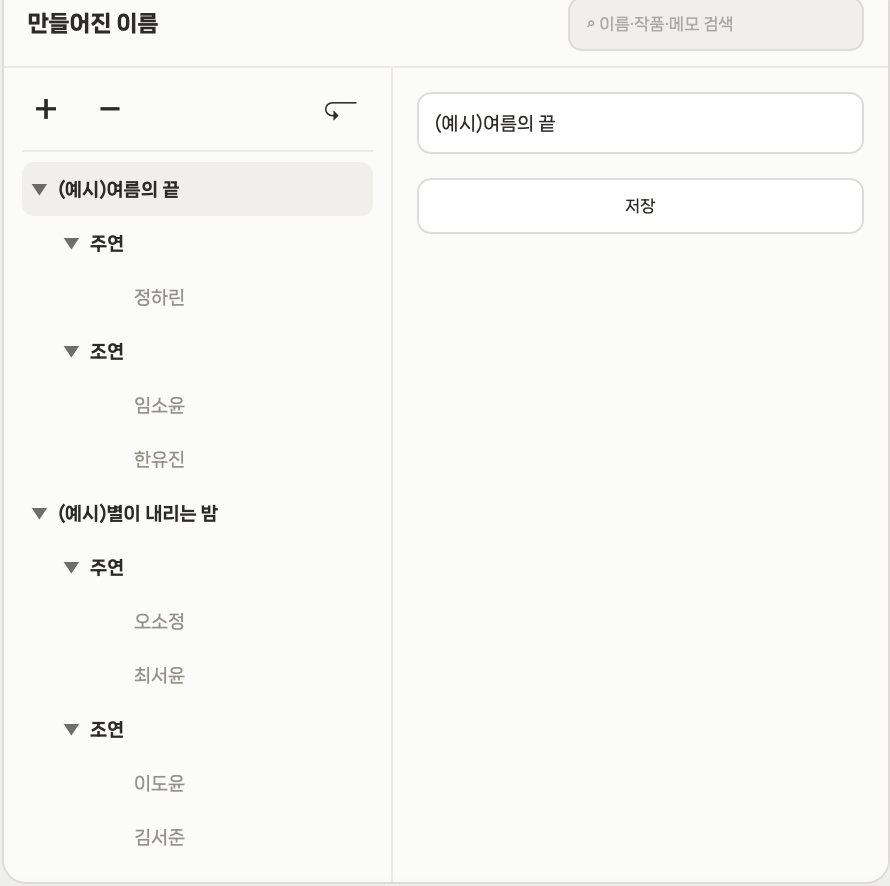Viewport: 890px width, 886px height.
Task: Collapse 주연 under (예시)여름의 끝
Action: point(71,243)
